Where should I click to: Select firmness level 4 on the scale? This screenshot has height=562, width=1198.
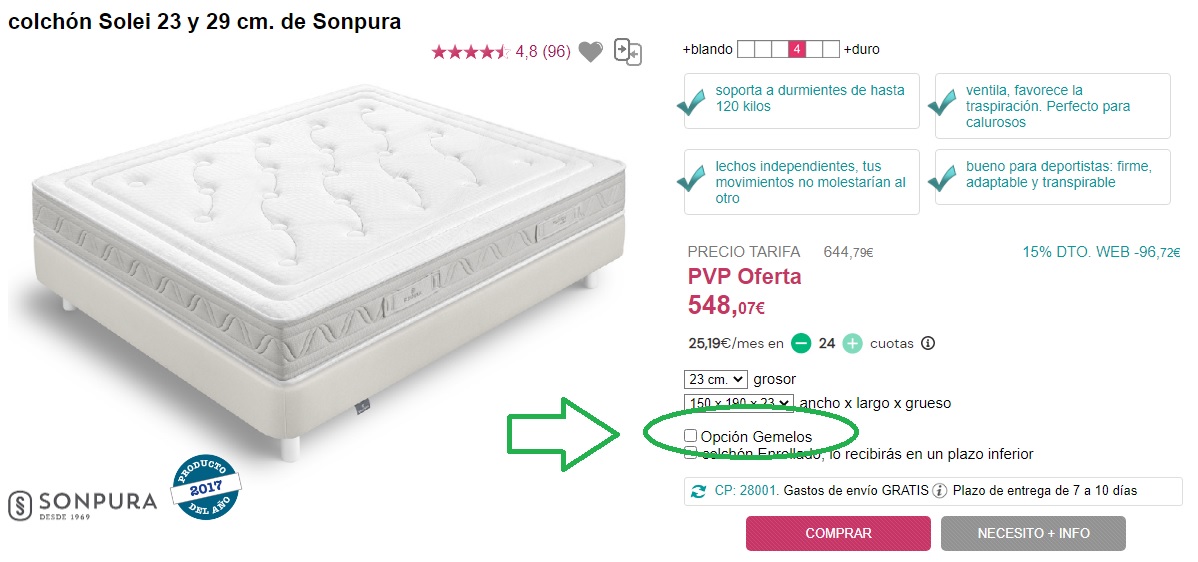click(797, 49)
